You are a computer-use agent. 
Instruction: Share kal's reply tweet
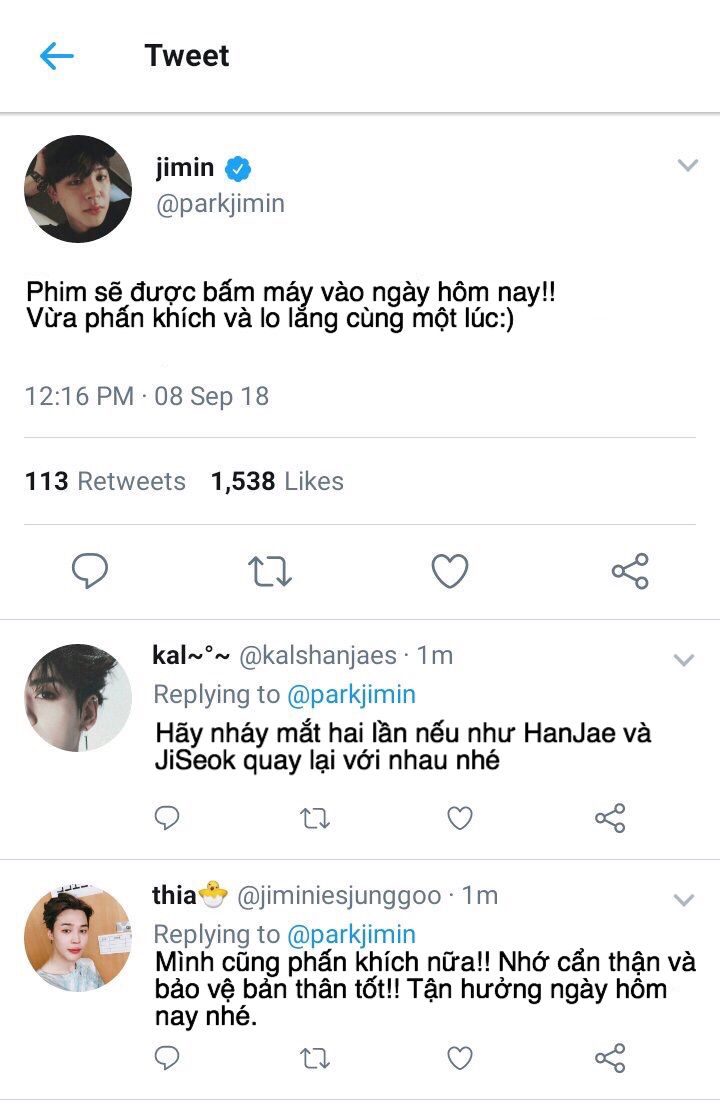[x=609, y=818]
